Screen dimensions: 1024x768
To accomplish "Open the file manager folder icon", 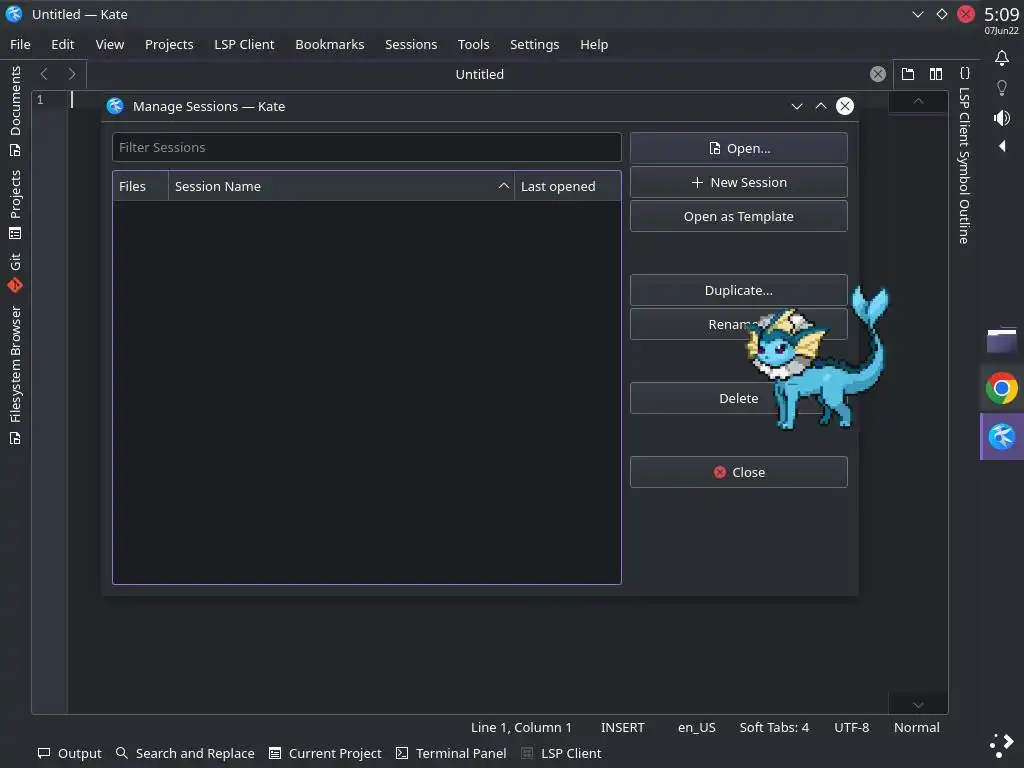I will (x=1002, y=340).
